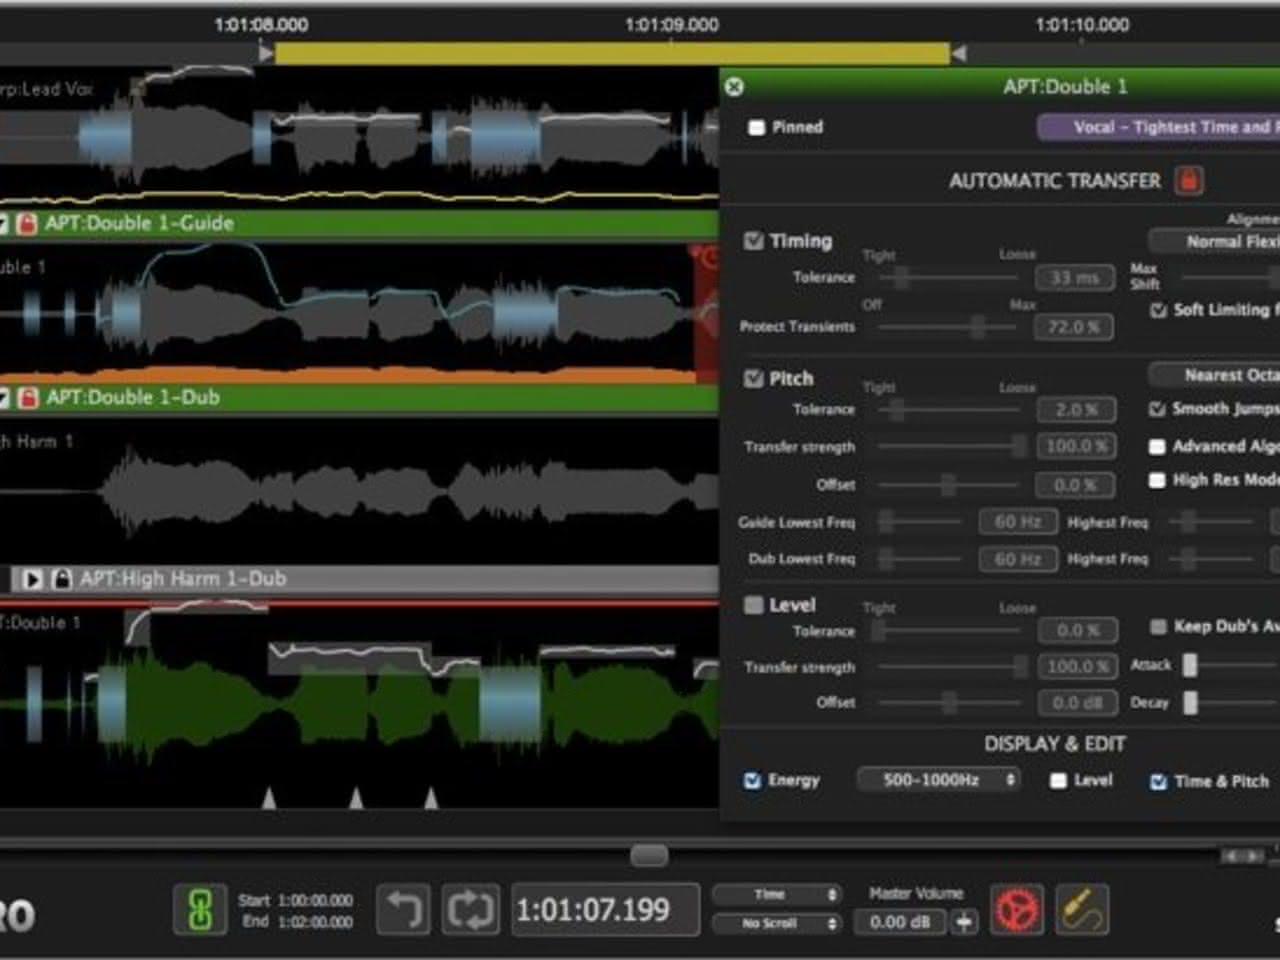
Task: Toggle the loop playback icon
Action: [470, 909]
